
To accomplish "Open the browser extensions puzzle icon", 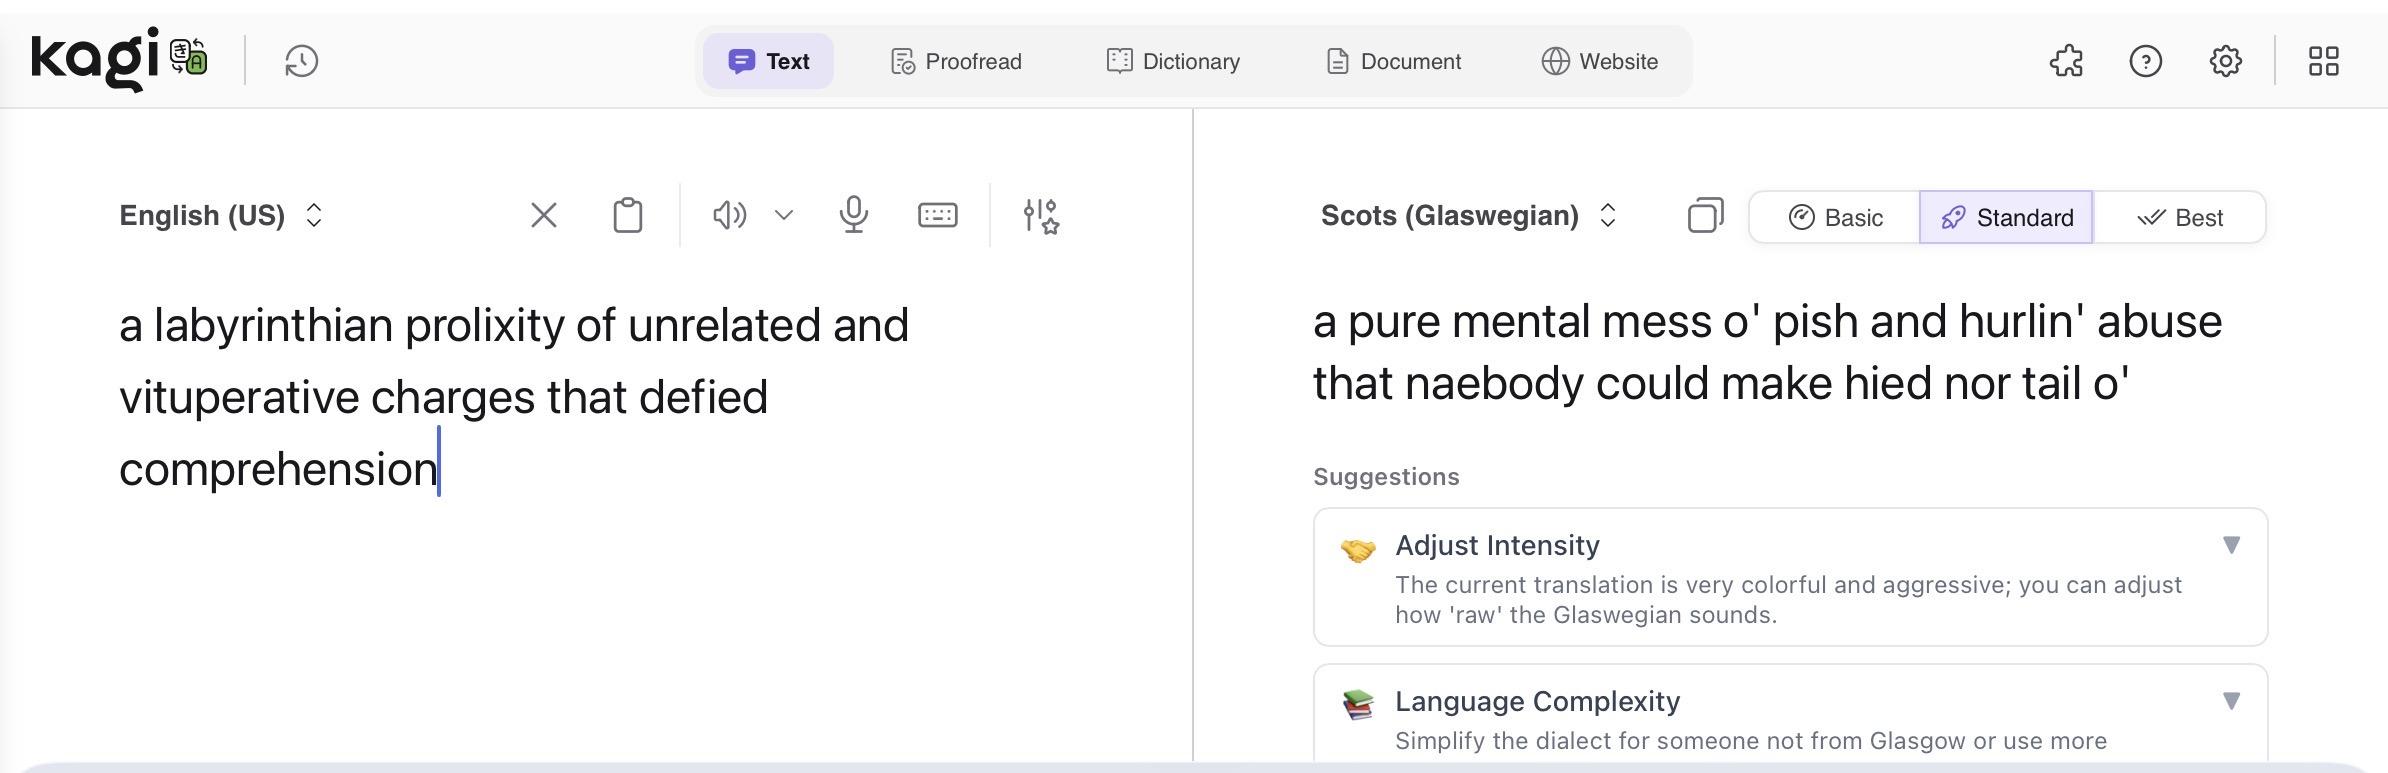I will point(2066,61).
